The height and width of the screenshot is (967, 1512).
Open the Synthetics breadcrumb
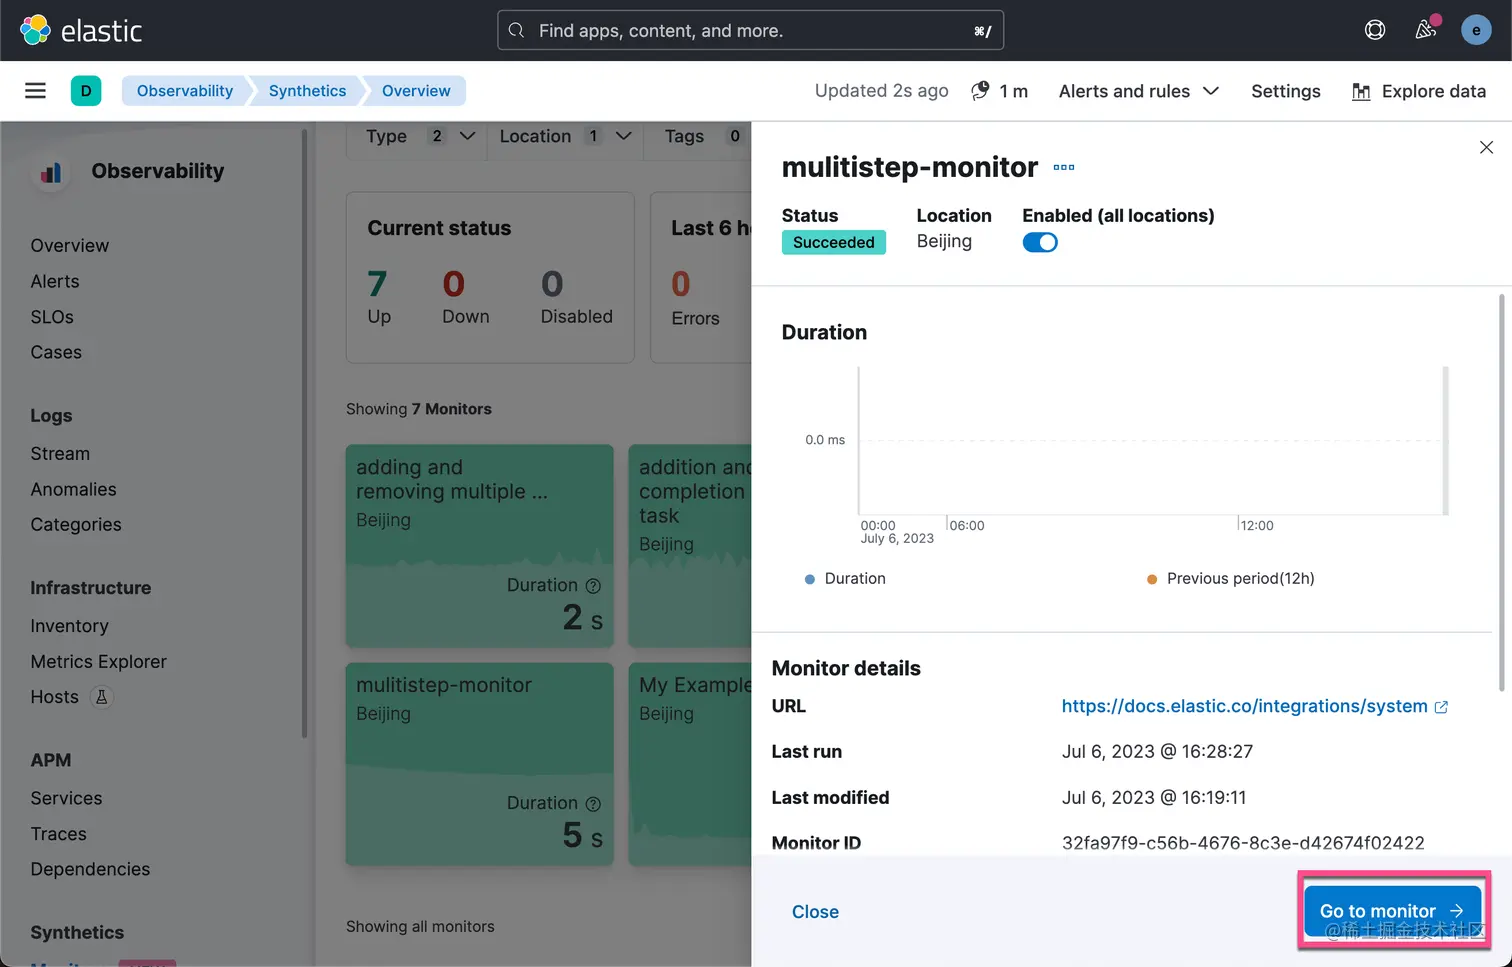tap(307, 91)
